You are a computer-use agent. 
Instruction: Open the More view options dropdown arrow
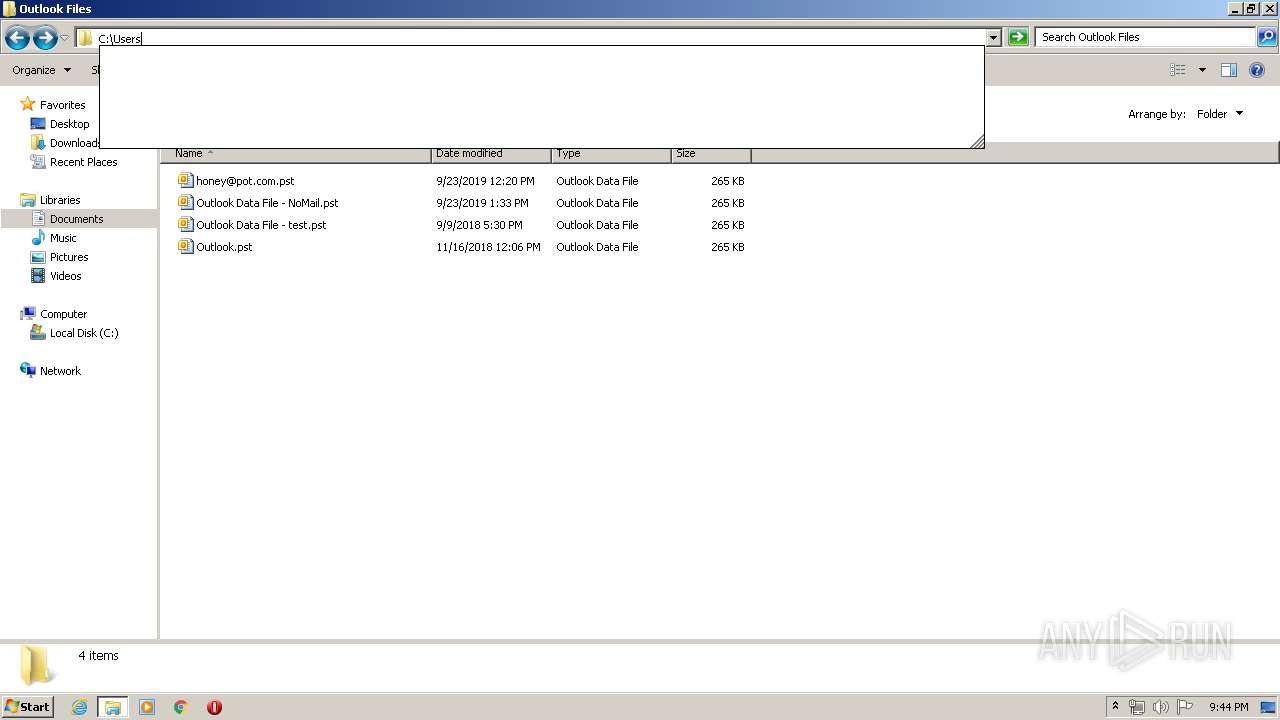tap(1202, 70)
